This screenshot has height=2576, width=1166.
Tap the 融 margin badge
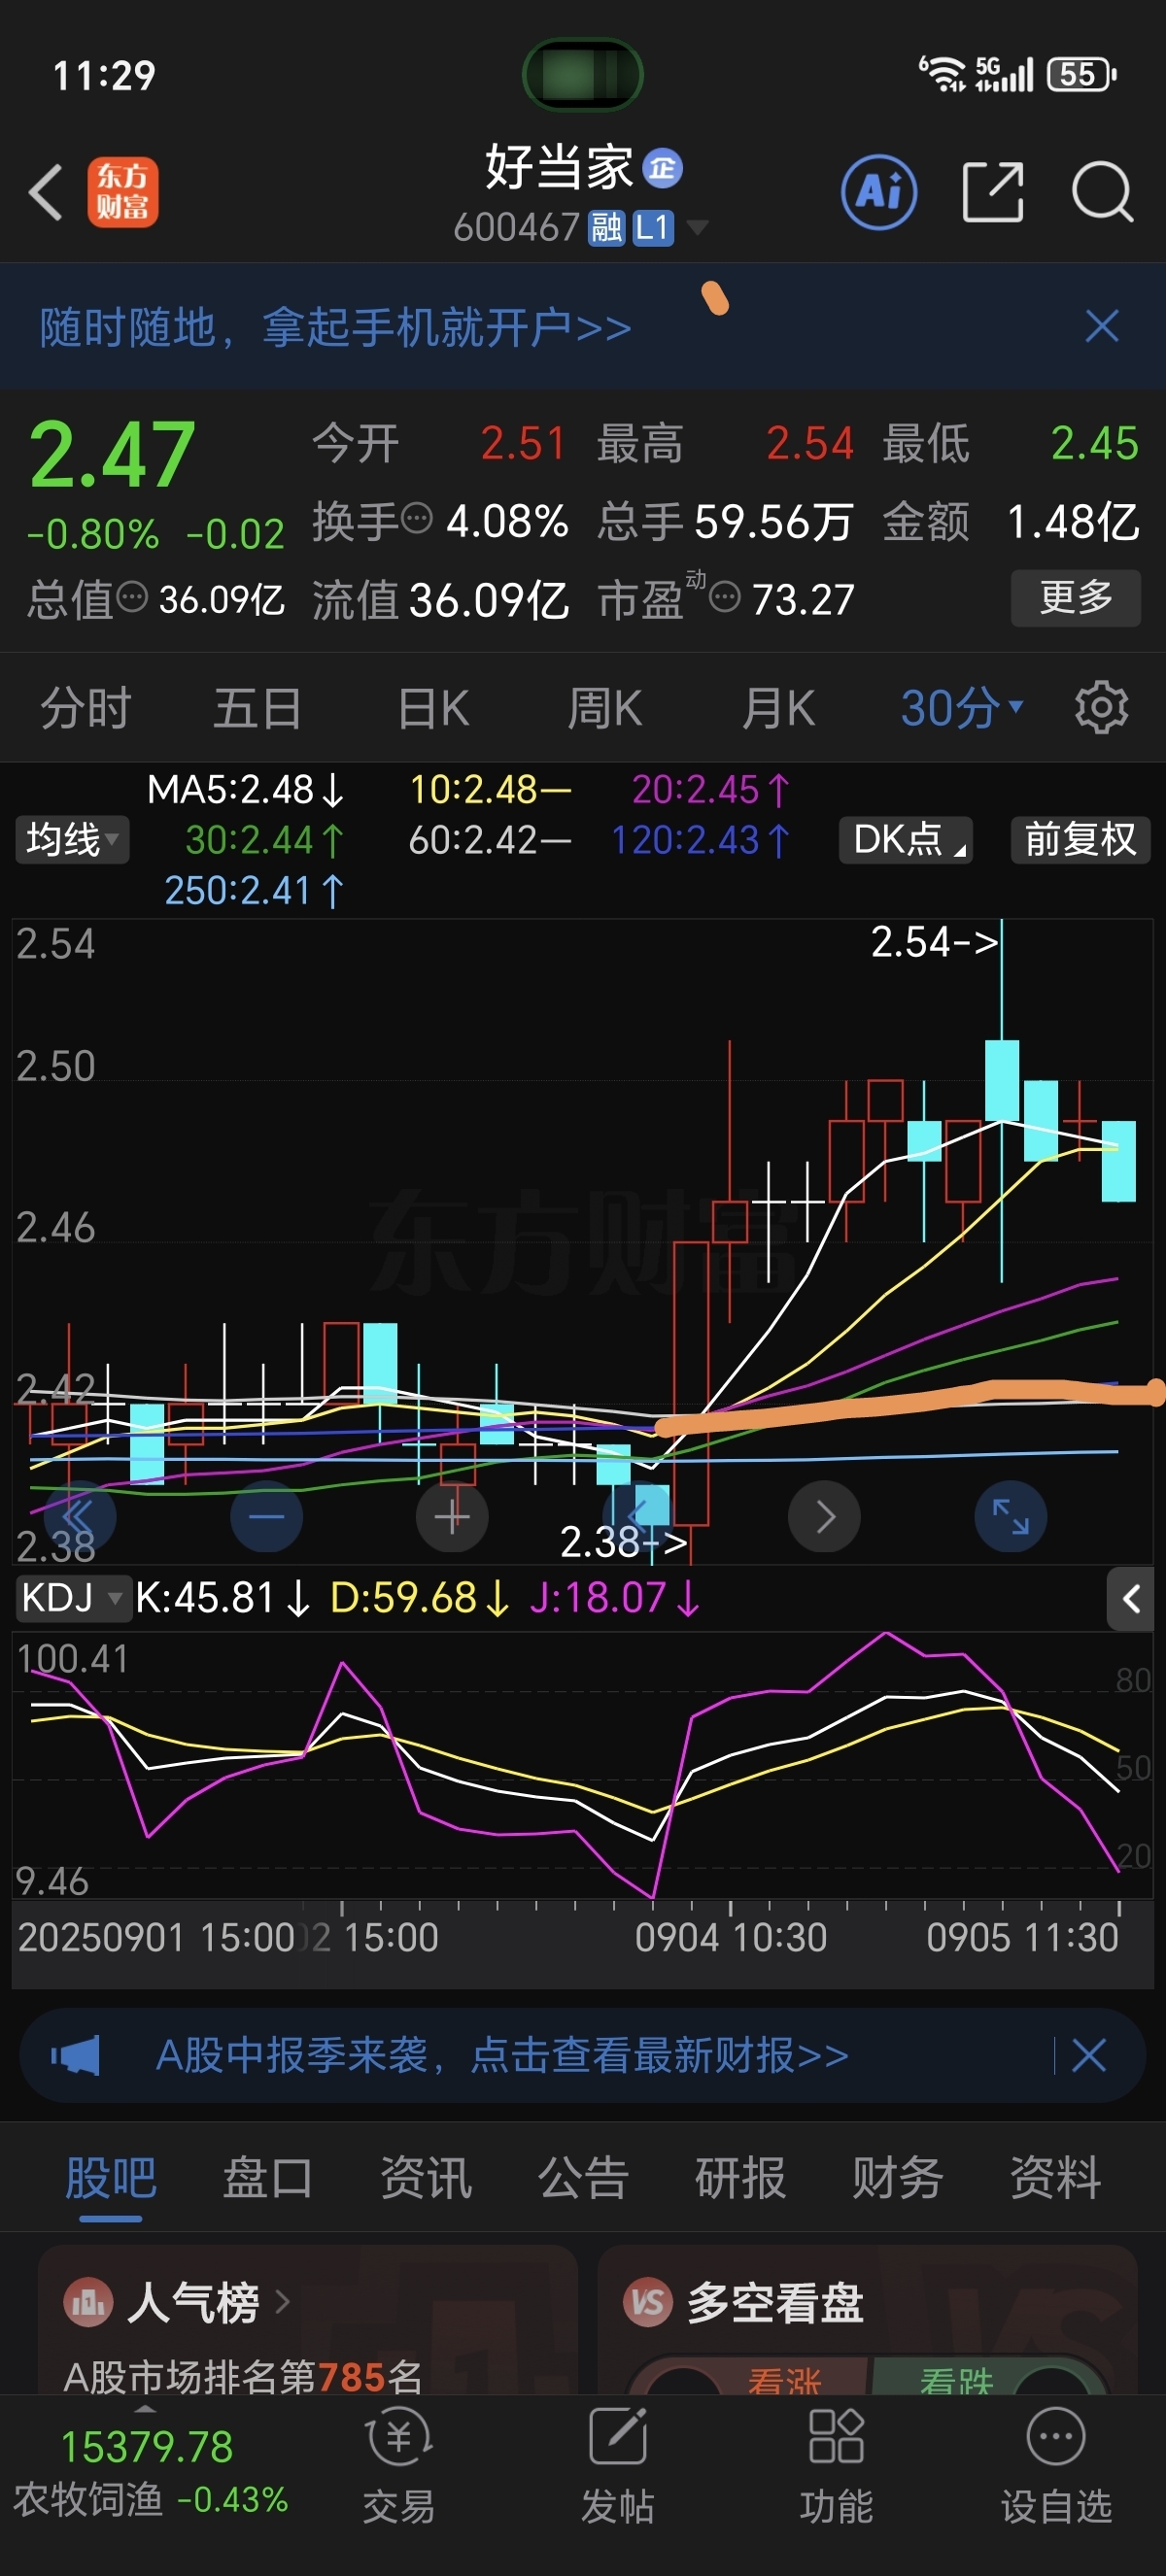coord(606,228)
